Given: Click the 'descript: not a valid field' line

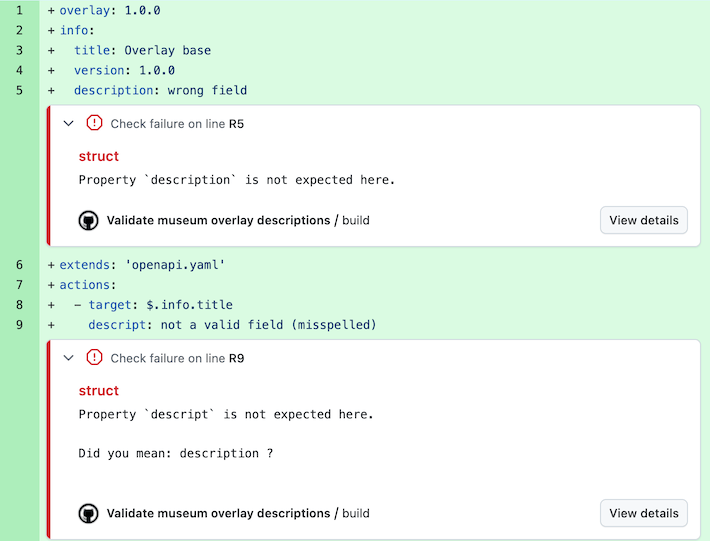Looking at the screenshot, I should pos(232,324).
